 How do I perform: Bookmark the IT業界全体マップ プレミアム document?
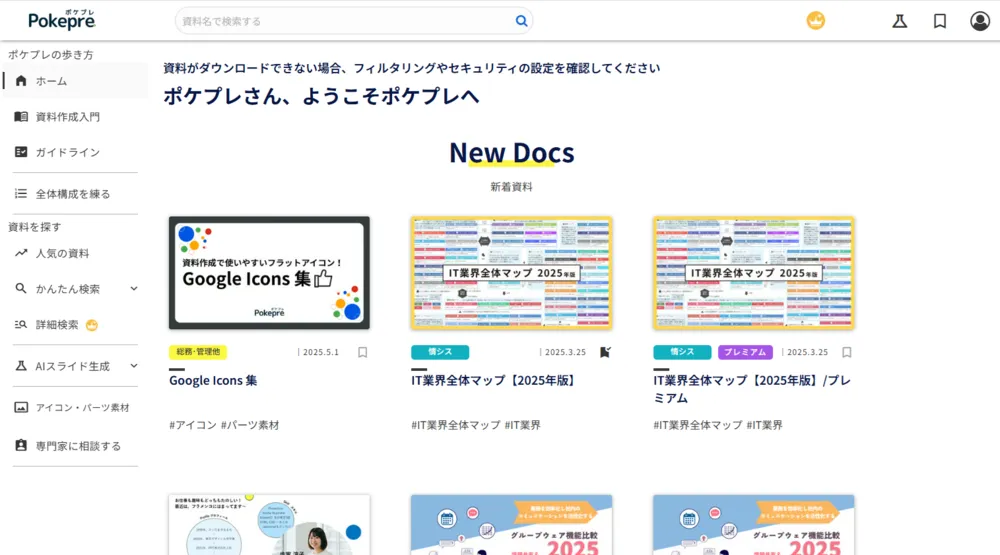click(846, 352)
